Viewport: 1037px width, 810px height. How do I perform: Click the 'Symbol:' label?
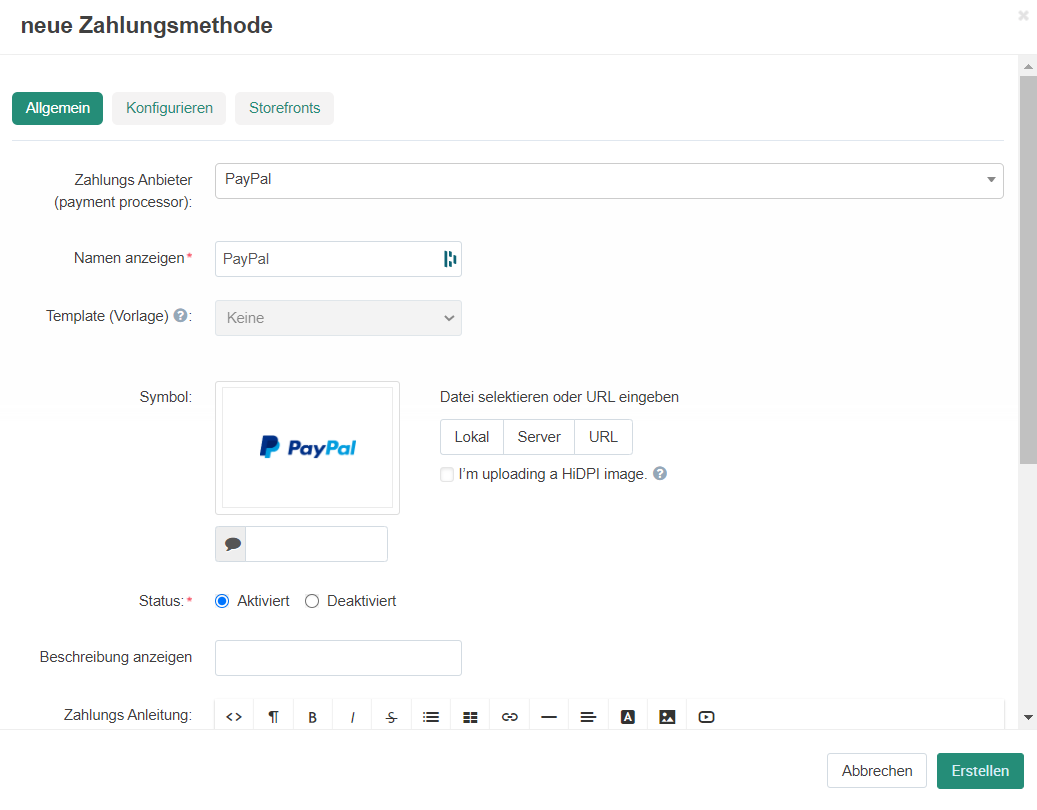click(165, 397)
